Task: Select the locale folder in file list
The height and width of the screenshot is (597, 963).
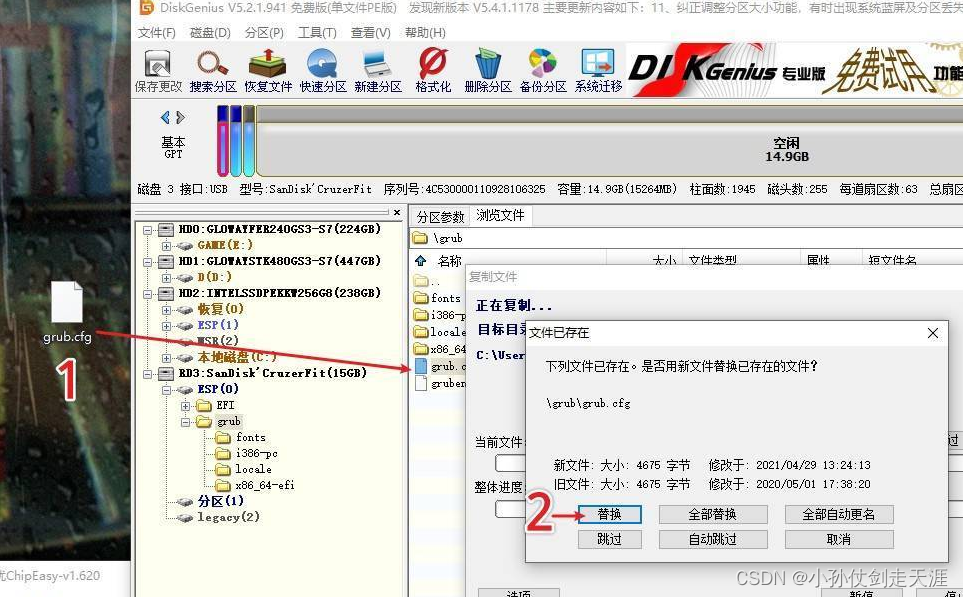Action: (439, 332)
